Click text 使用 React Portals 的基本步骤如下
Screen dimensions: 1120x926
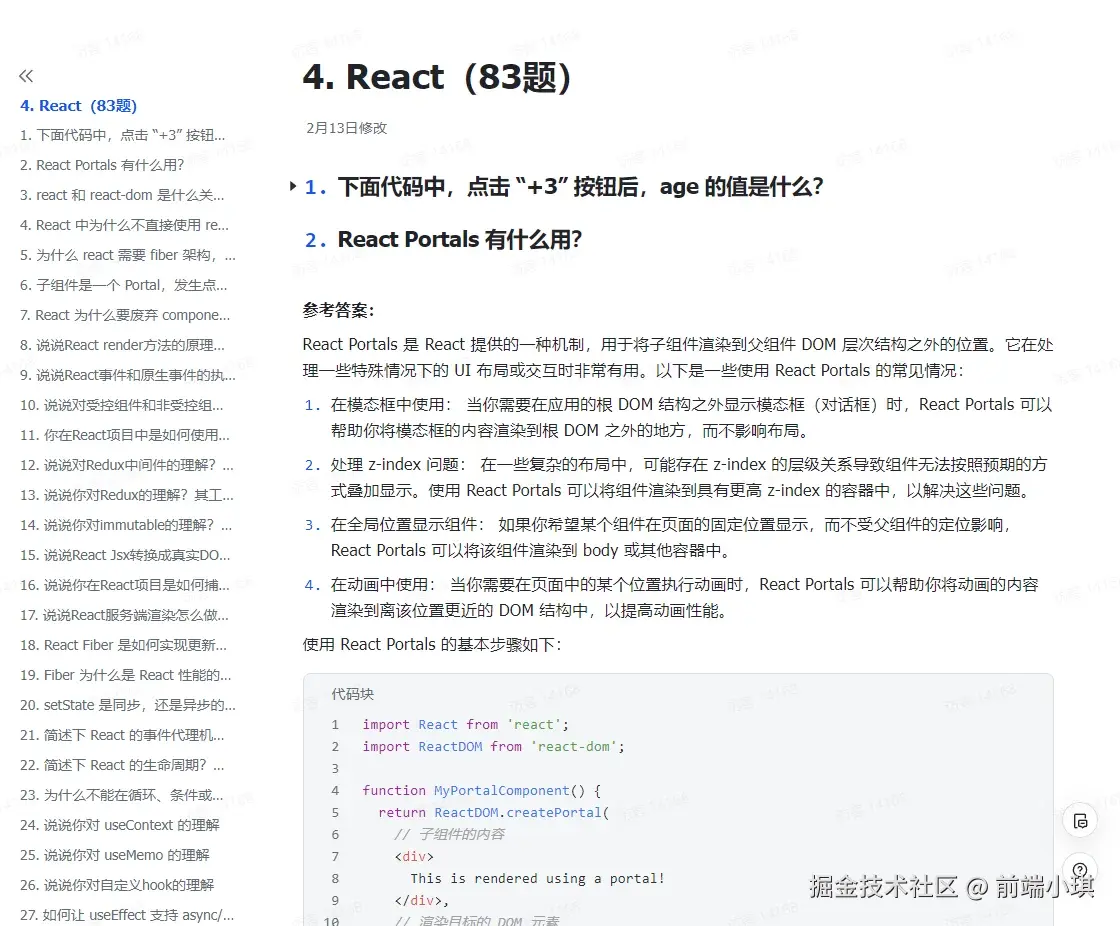(432, 644)
